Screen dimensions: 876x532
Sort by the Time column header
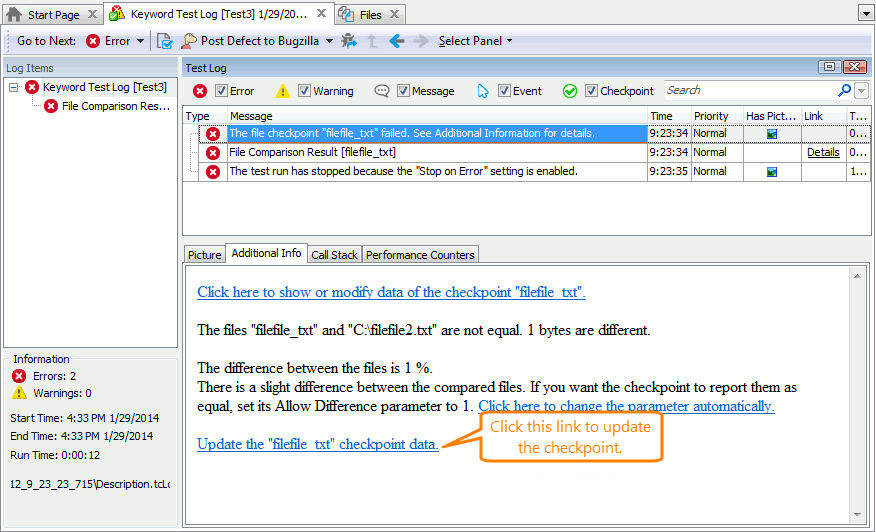point(669,116)
